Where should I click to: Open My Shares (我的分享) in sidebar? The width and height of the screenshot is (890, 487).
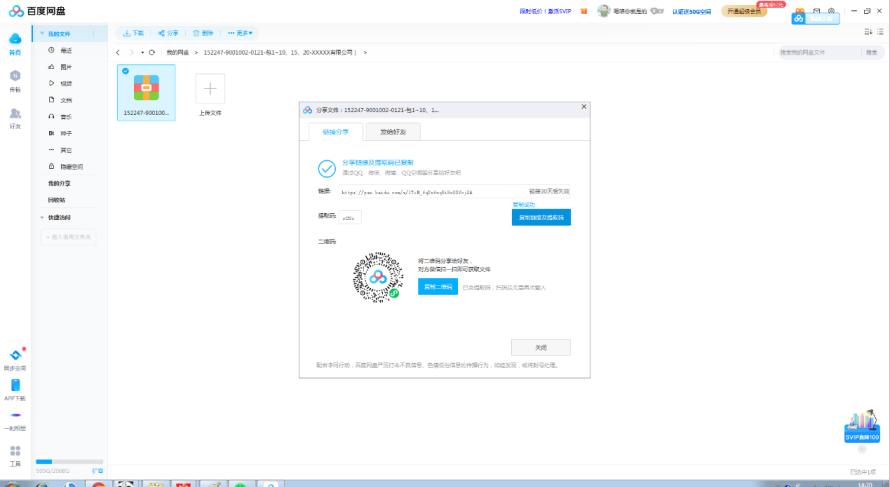coord(59,183)
